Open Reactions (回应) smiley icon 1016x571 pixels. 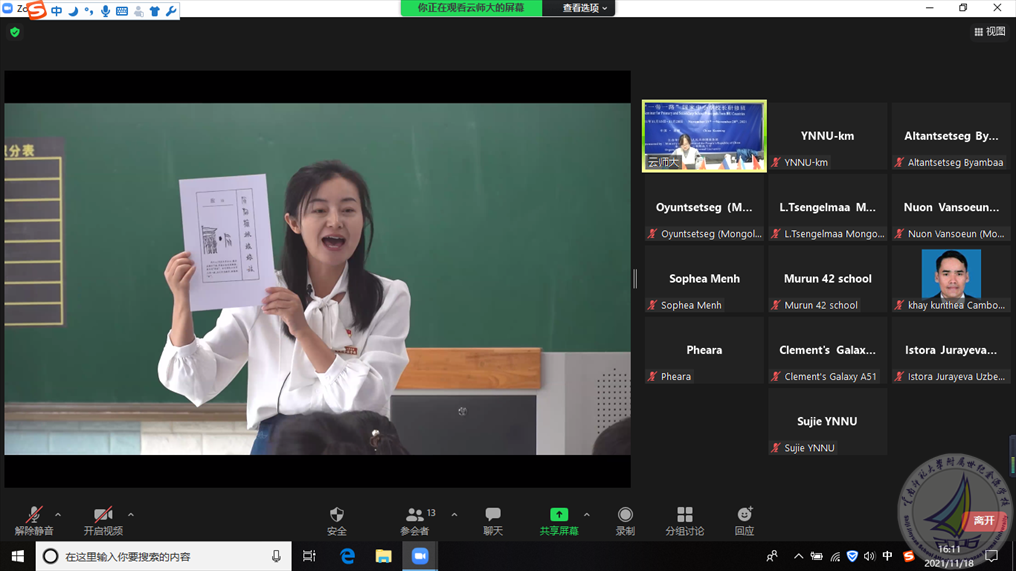[x=744, y=520]
